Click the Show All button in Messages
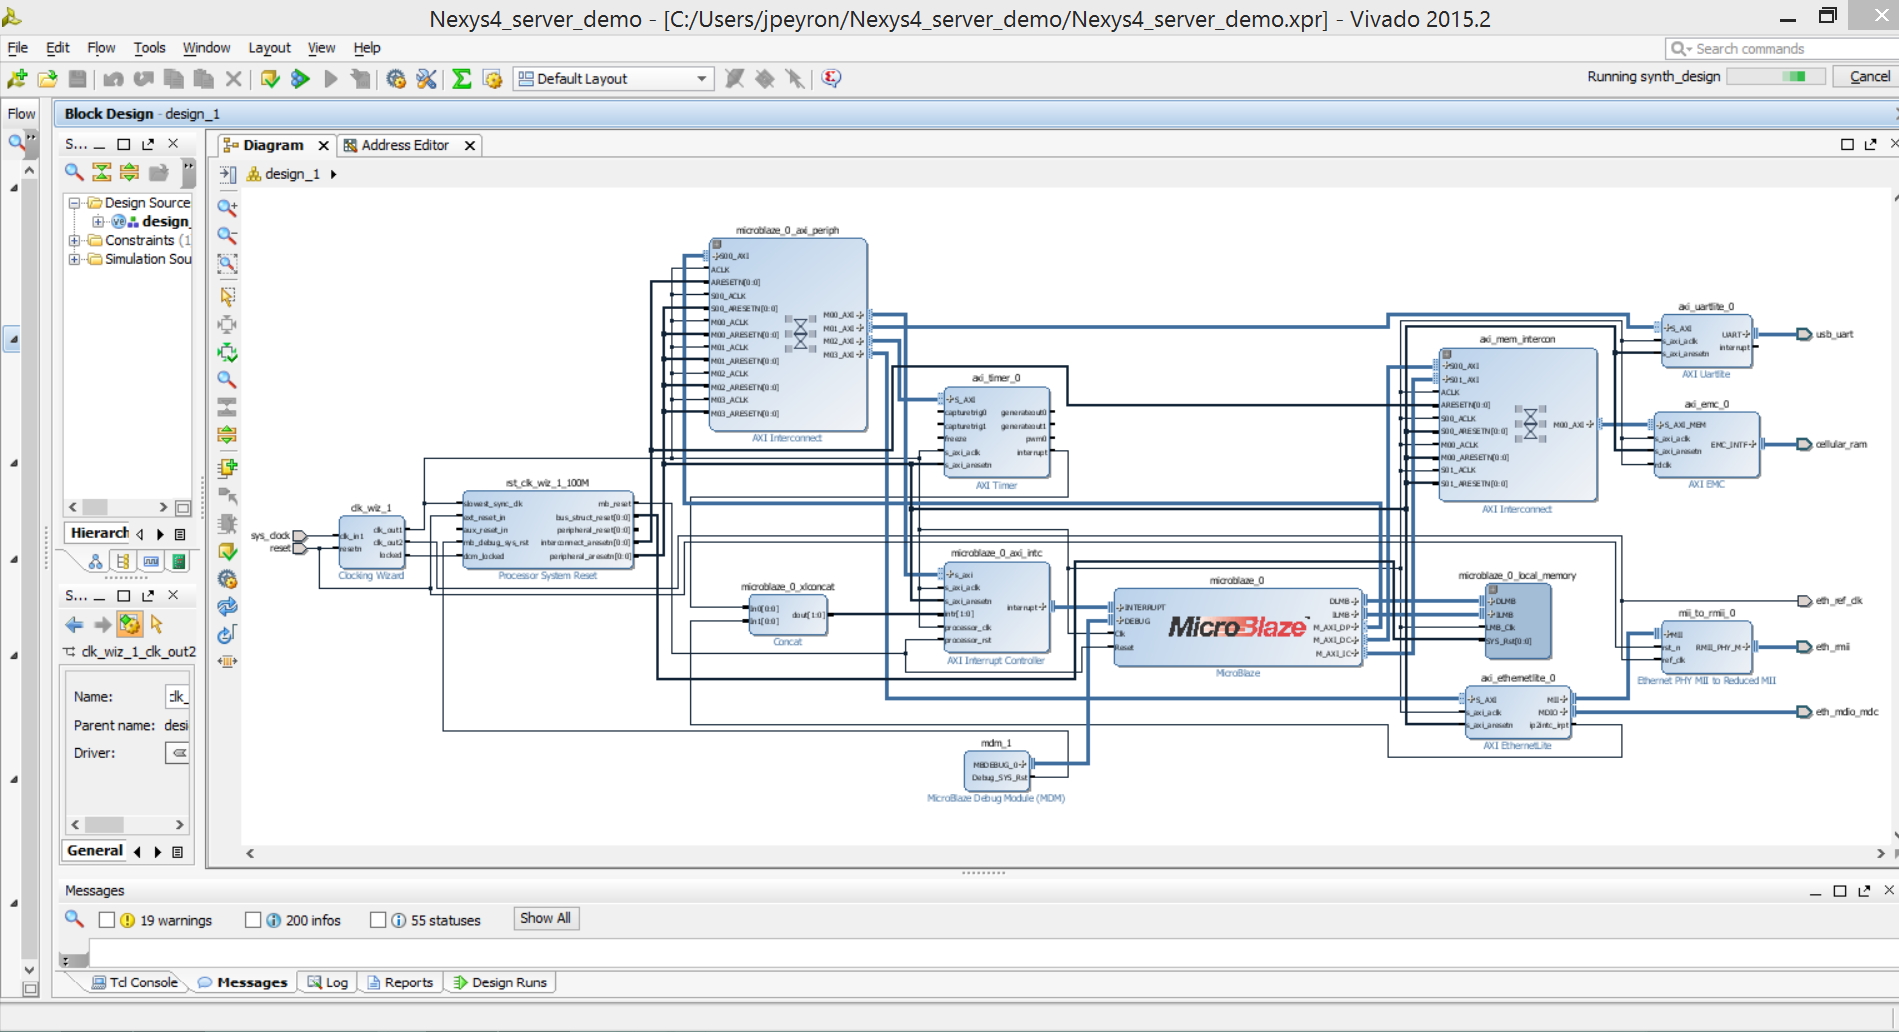The width and height of the screenshot is (1899, 1032). [545, 918]
